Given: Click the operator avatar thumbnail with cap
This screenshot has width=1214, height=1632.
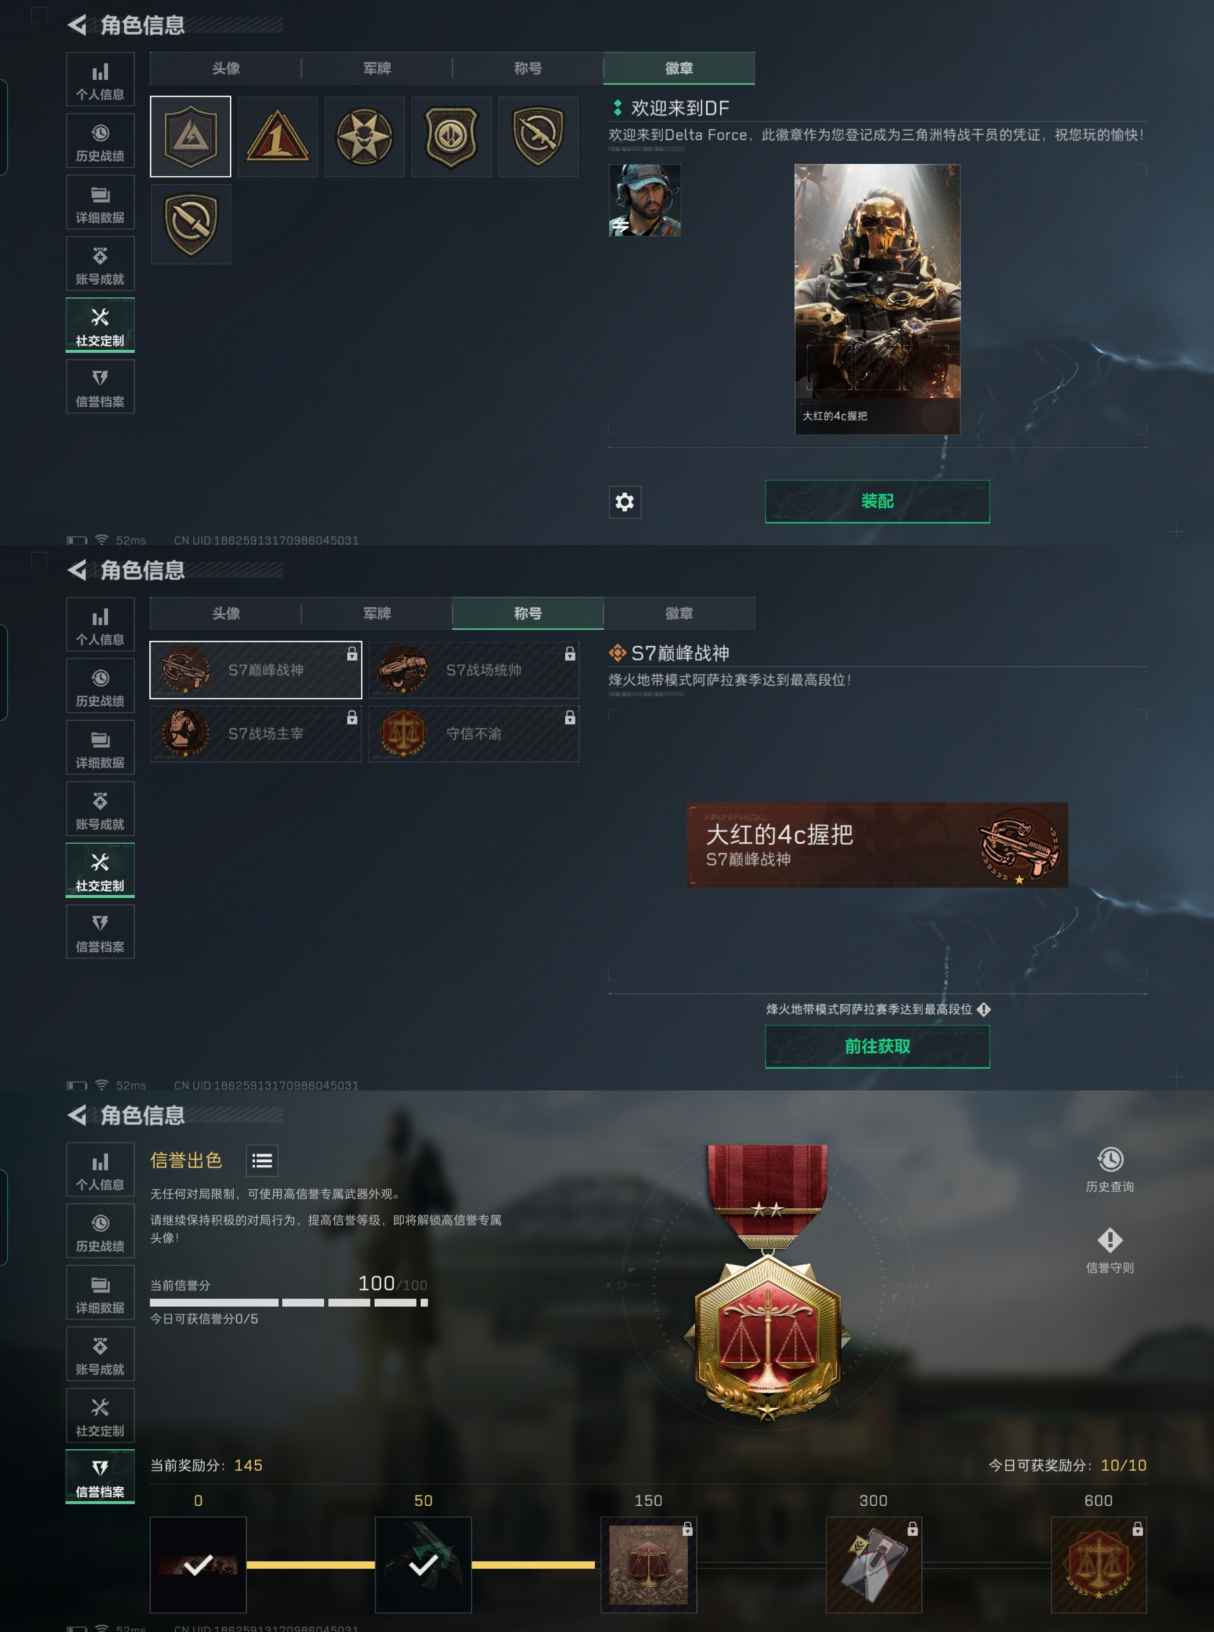Looking at the screenshot, I should (x=645, y=201).
